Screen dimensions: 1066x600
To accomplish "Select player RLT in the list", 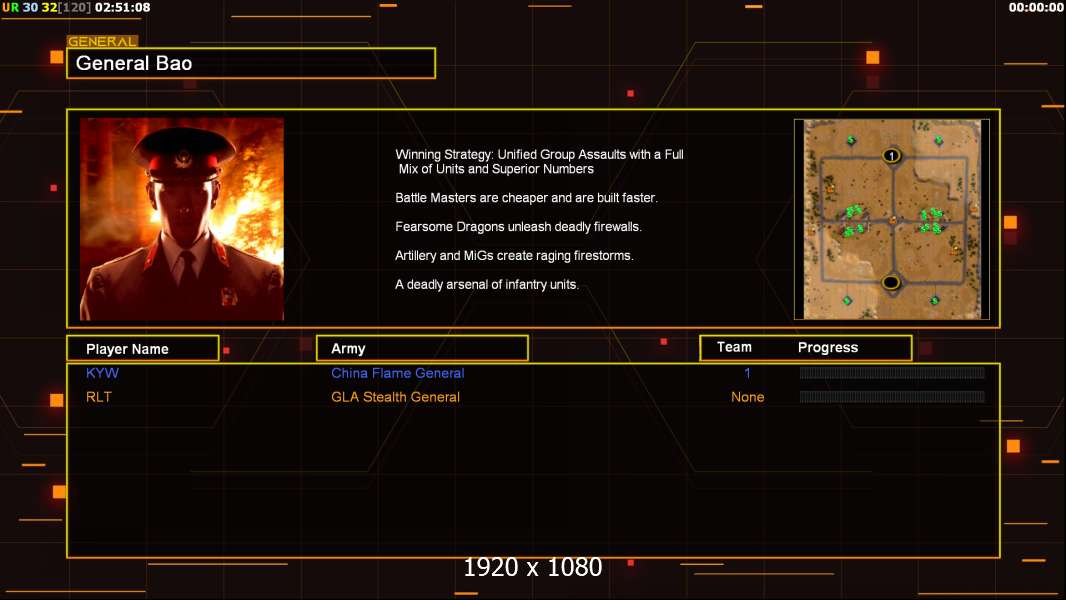I will (x=99, y=397).
